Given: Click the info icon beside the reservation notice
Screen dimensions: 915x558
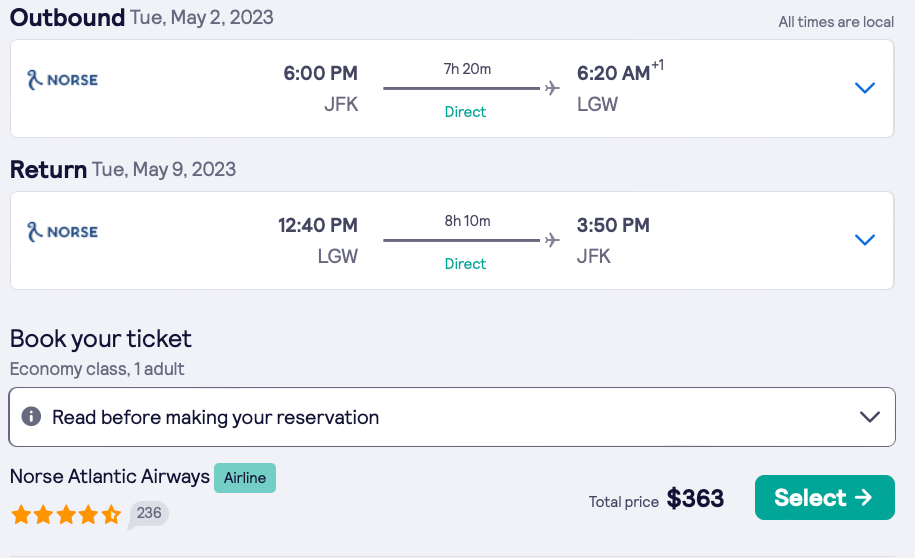Looking at the screenshot, I should point(31,417).
